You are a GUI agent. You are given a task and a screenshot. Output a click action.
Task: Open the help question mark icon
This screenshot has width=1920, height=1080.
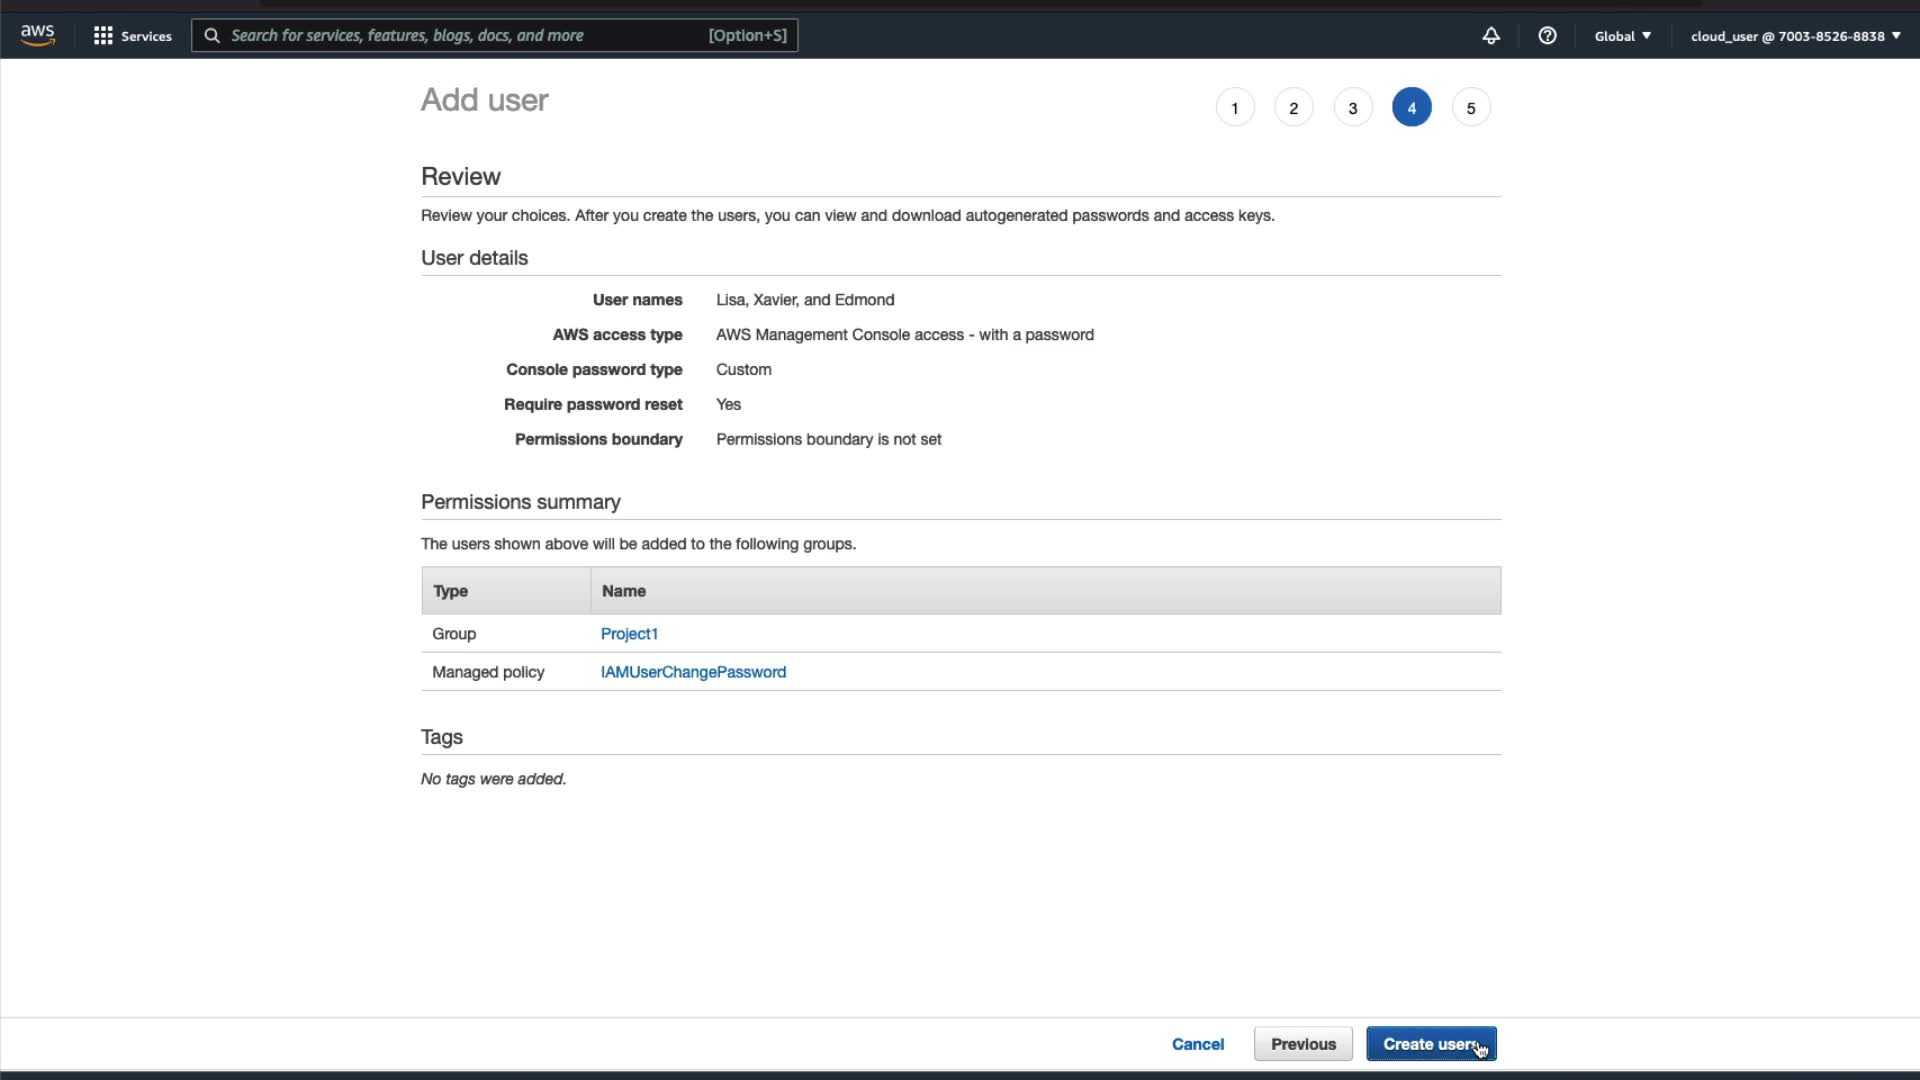coord(1547,36)
